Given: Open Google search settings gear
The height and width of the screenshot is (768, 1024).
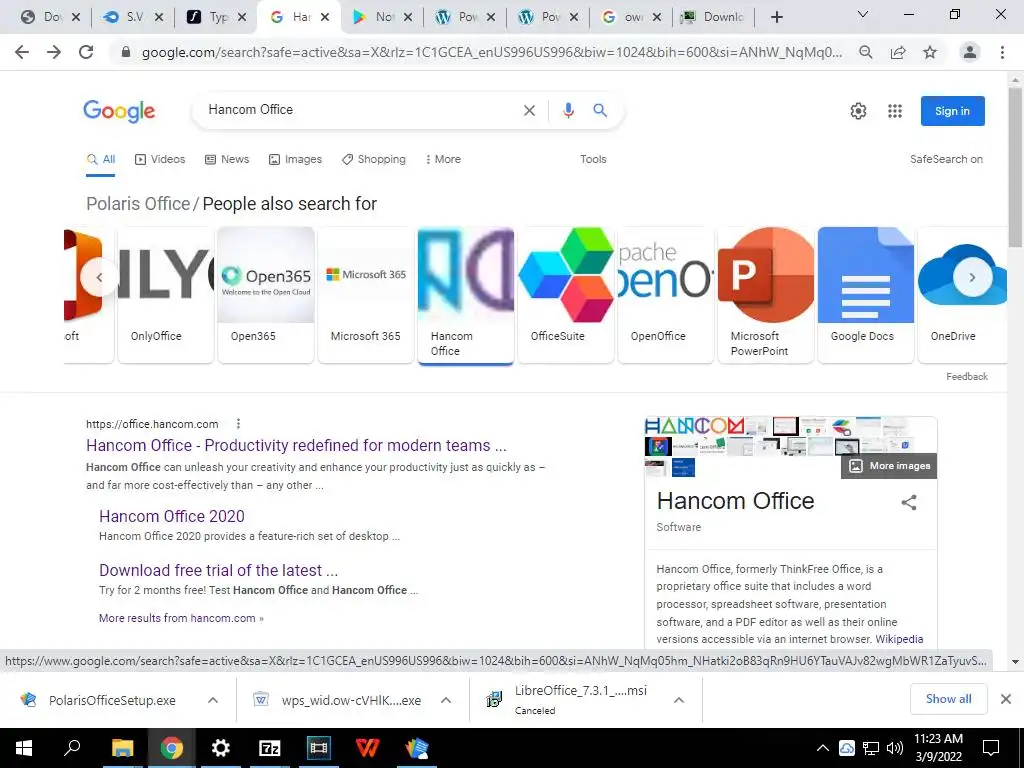Looking at the screenshot, I should 858,111.
